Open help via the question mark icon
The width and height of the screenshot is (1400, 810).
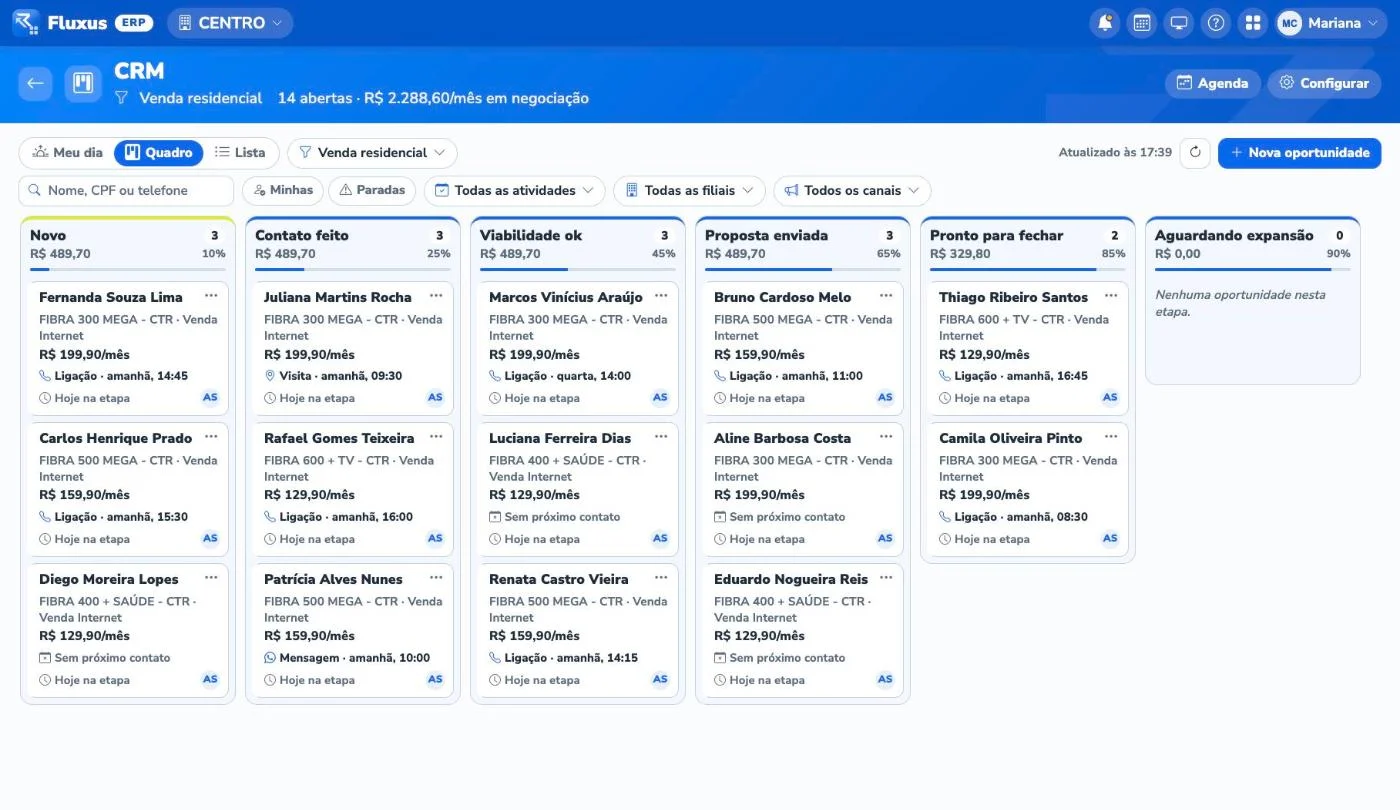[x=1216, y=23]
